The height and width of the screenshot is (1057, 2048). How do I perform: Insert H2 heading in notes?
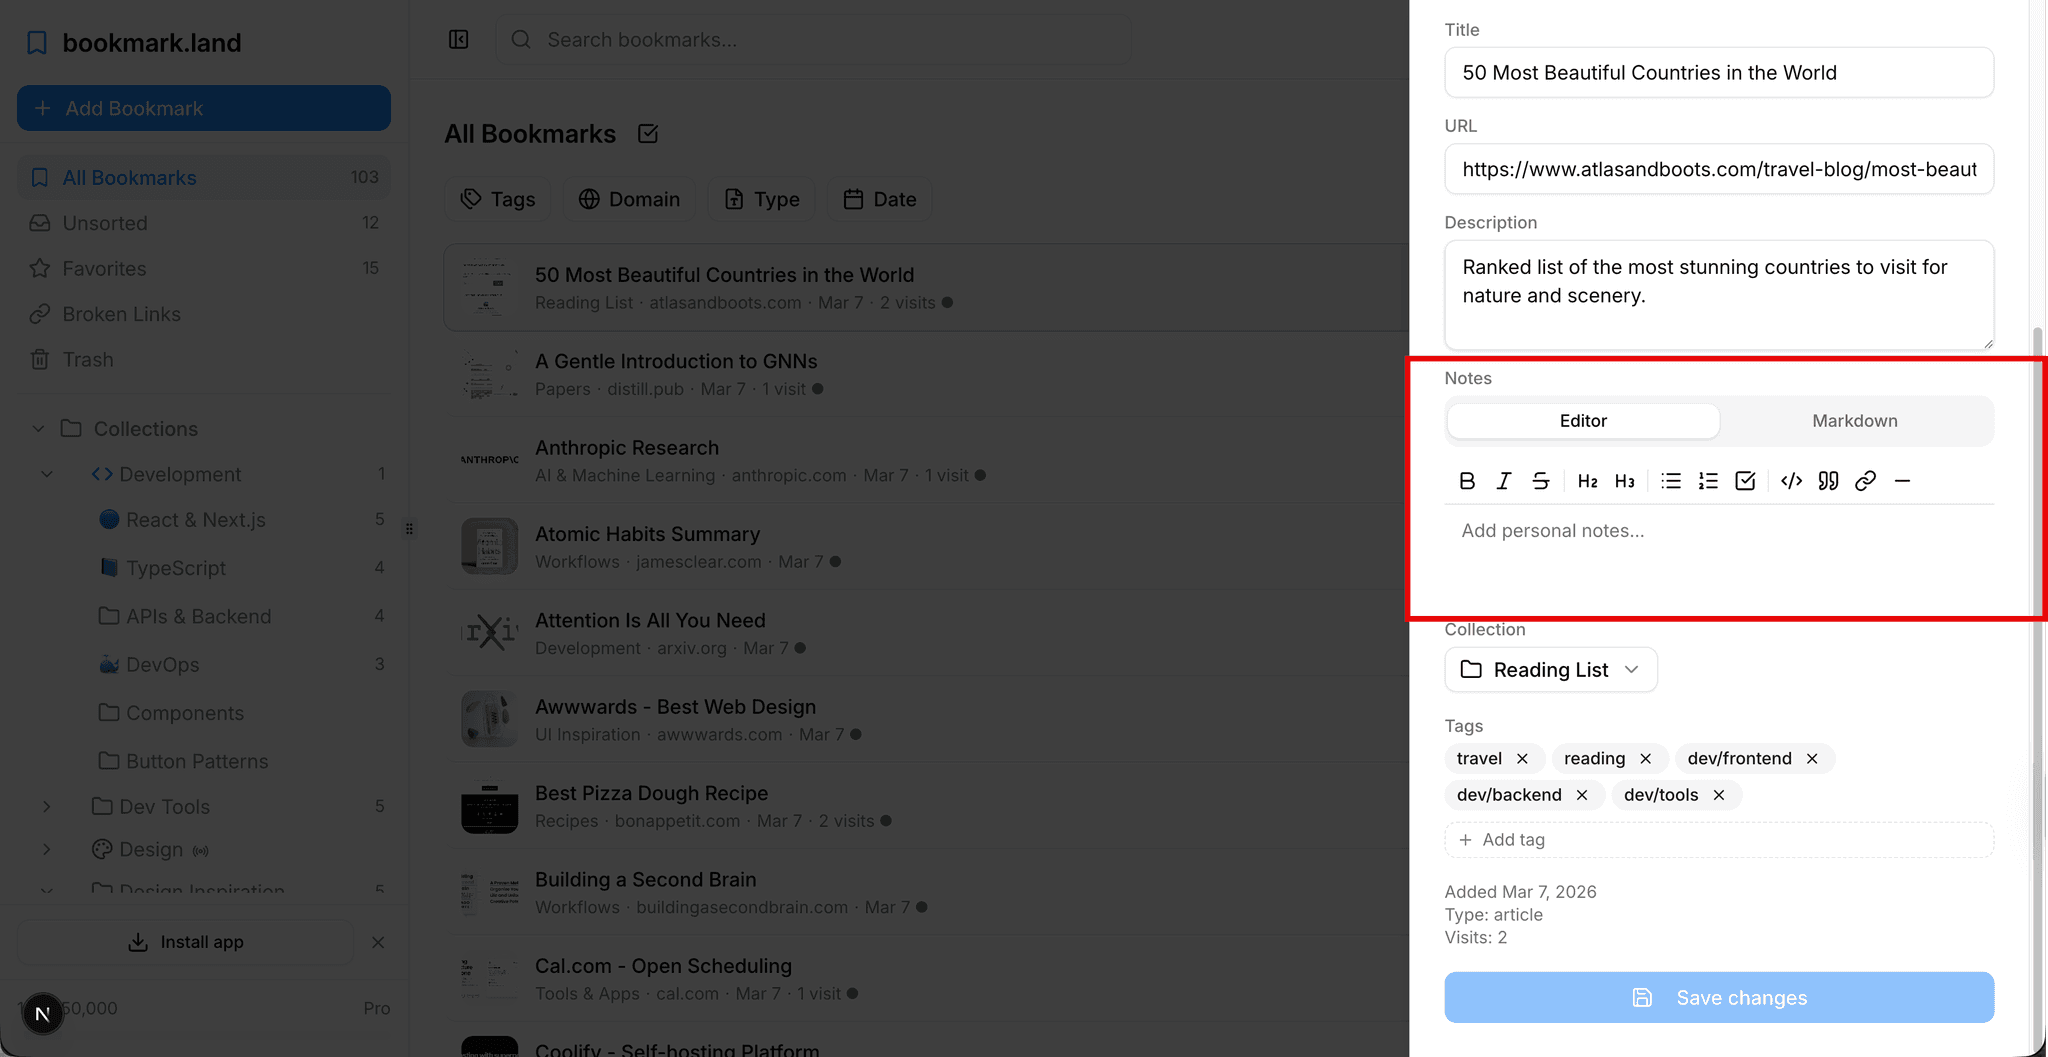pos(1587,481)
